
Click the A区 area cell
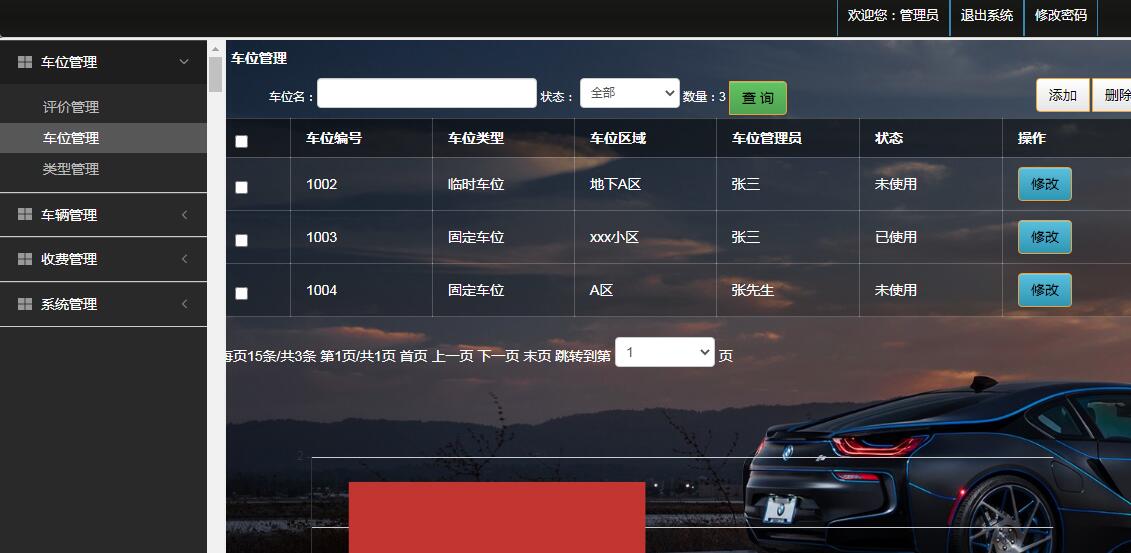pyautogui.click(x=602, y=290)
